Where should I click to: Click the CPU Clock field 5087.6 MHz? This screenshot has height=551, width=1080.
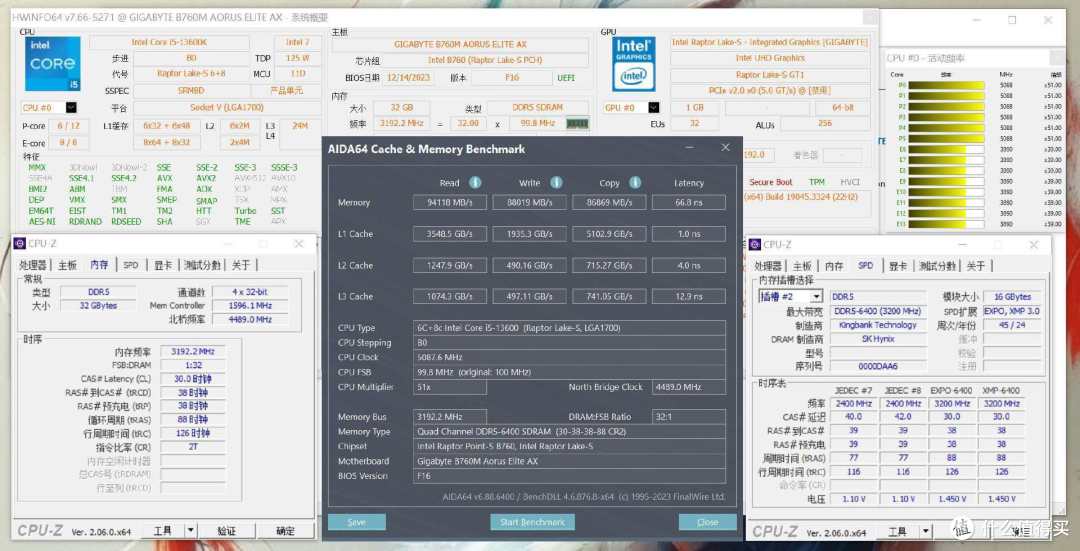coord(570,357)
